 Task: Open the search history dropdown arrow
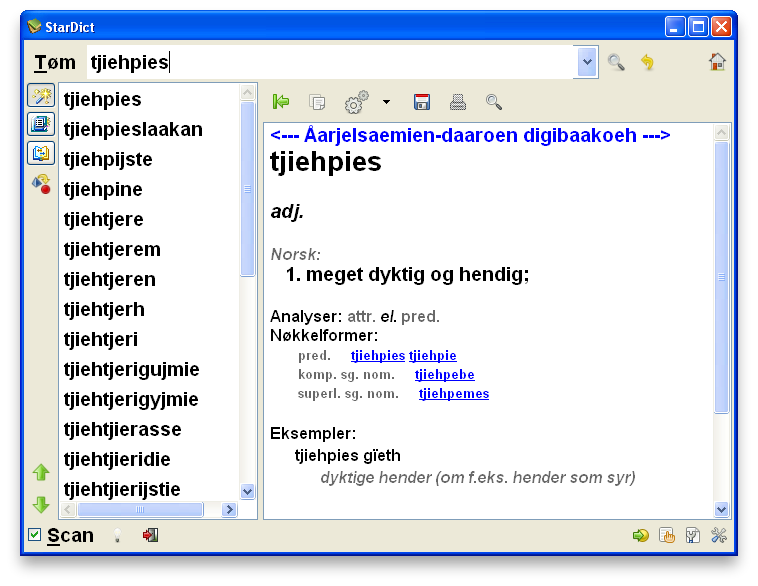pyautogui.click(x=587, y=62)
